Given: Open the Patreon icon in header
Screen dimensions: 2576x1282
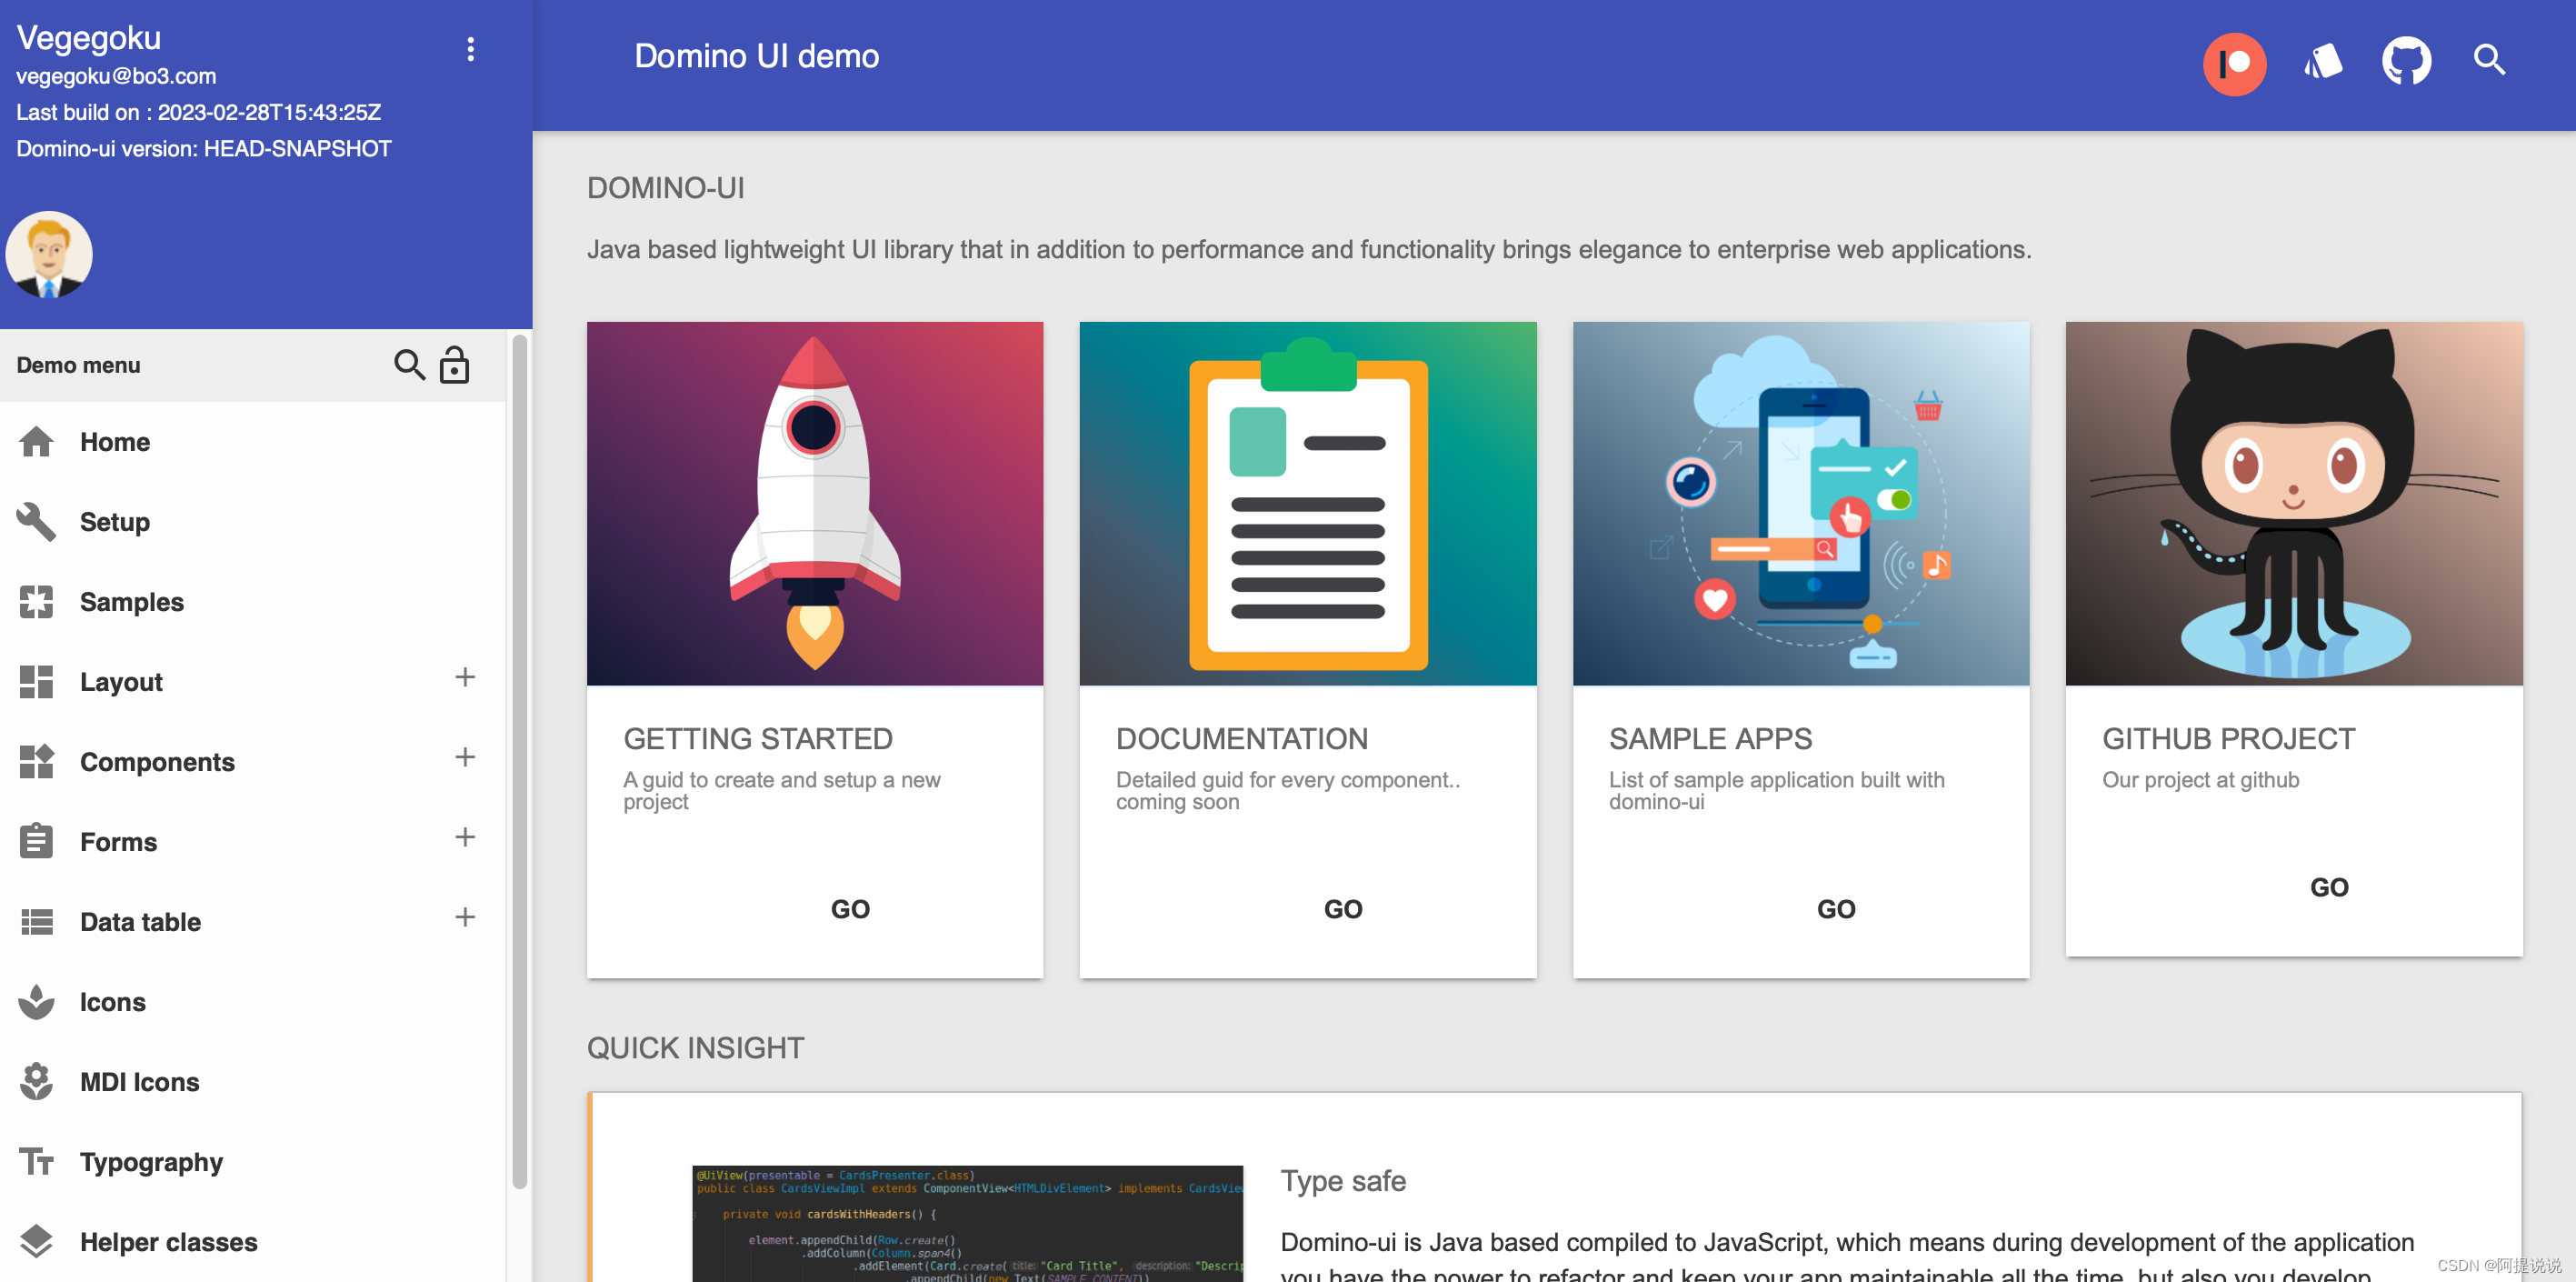Looking at the screenshot, I should [x=2233, y=63].
